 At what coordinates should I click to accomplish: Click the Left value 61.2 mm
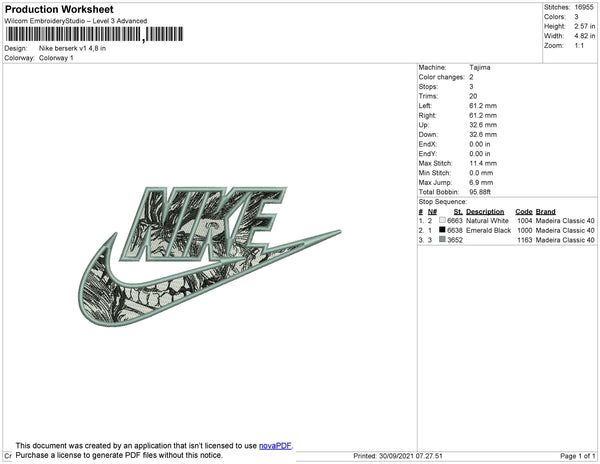tap(483, 106)
